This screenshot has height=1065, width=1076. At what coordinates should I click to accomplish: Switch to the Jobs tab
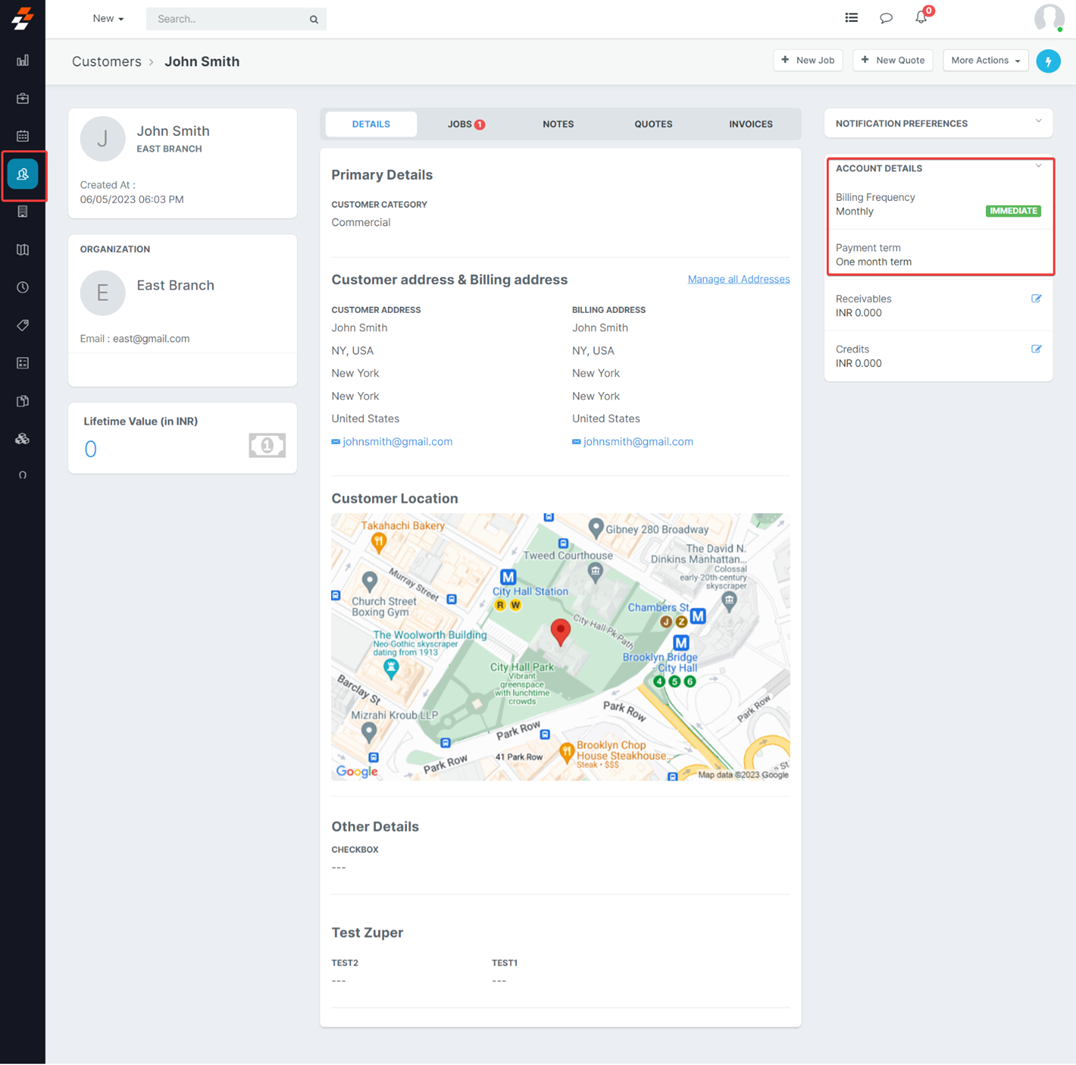click(x=465, y=124)
